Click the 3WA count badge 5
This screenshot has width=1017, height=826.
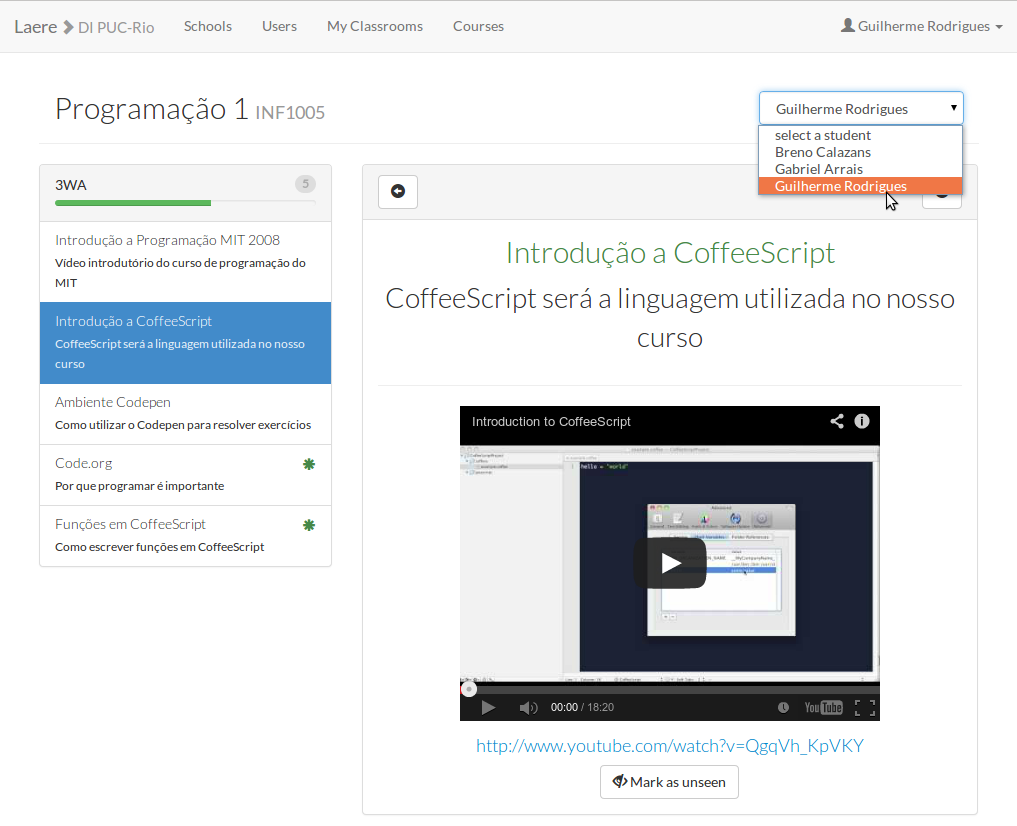[x=305, y=184]
